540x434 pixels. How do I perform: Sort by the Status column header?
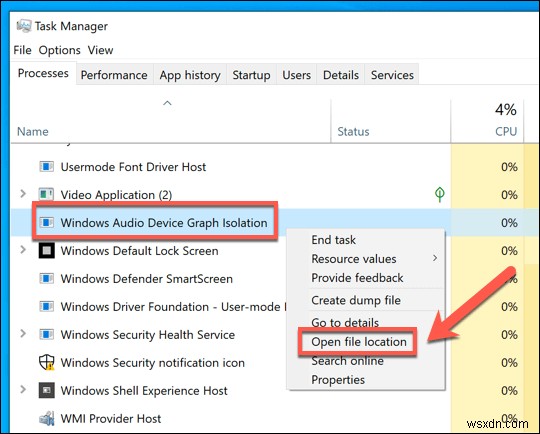pos(391,121)
